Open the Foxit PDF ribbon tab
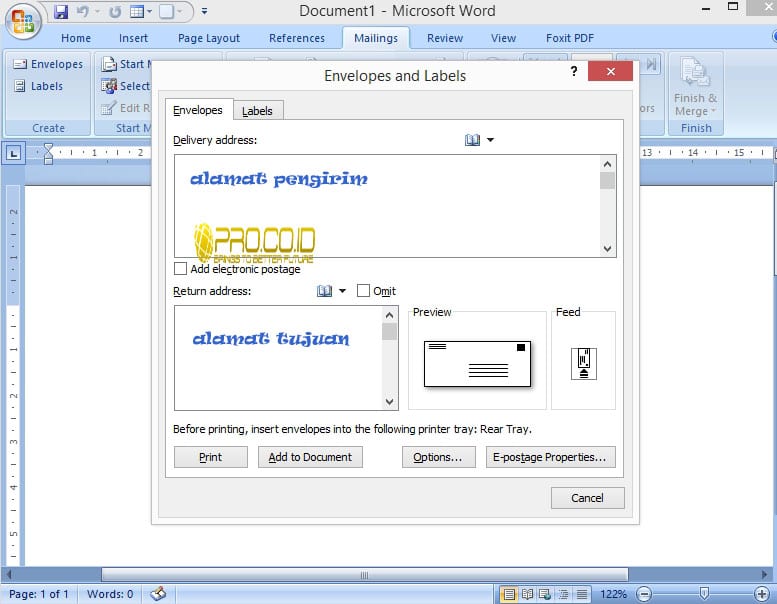Screen dimensions: 777x604 point(570,38)
